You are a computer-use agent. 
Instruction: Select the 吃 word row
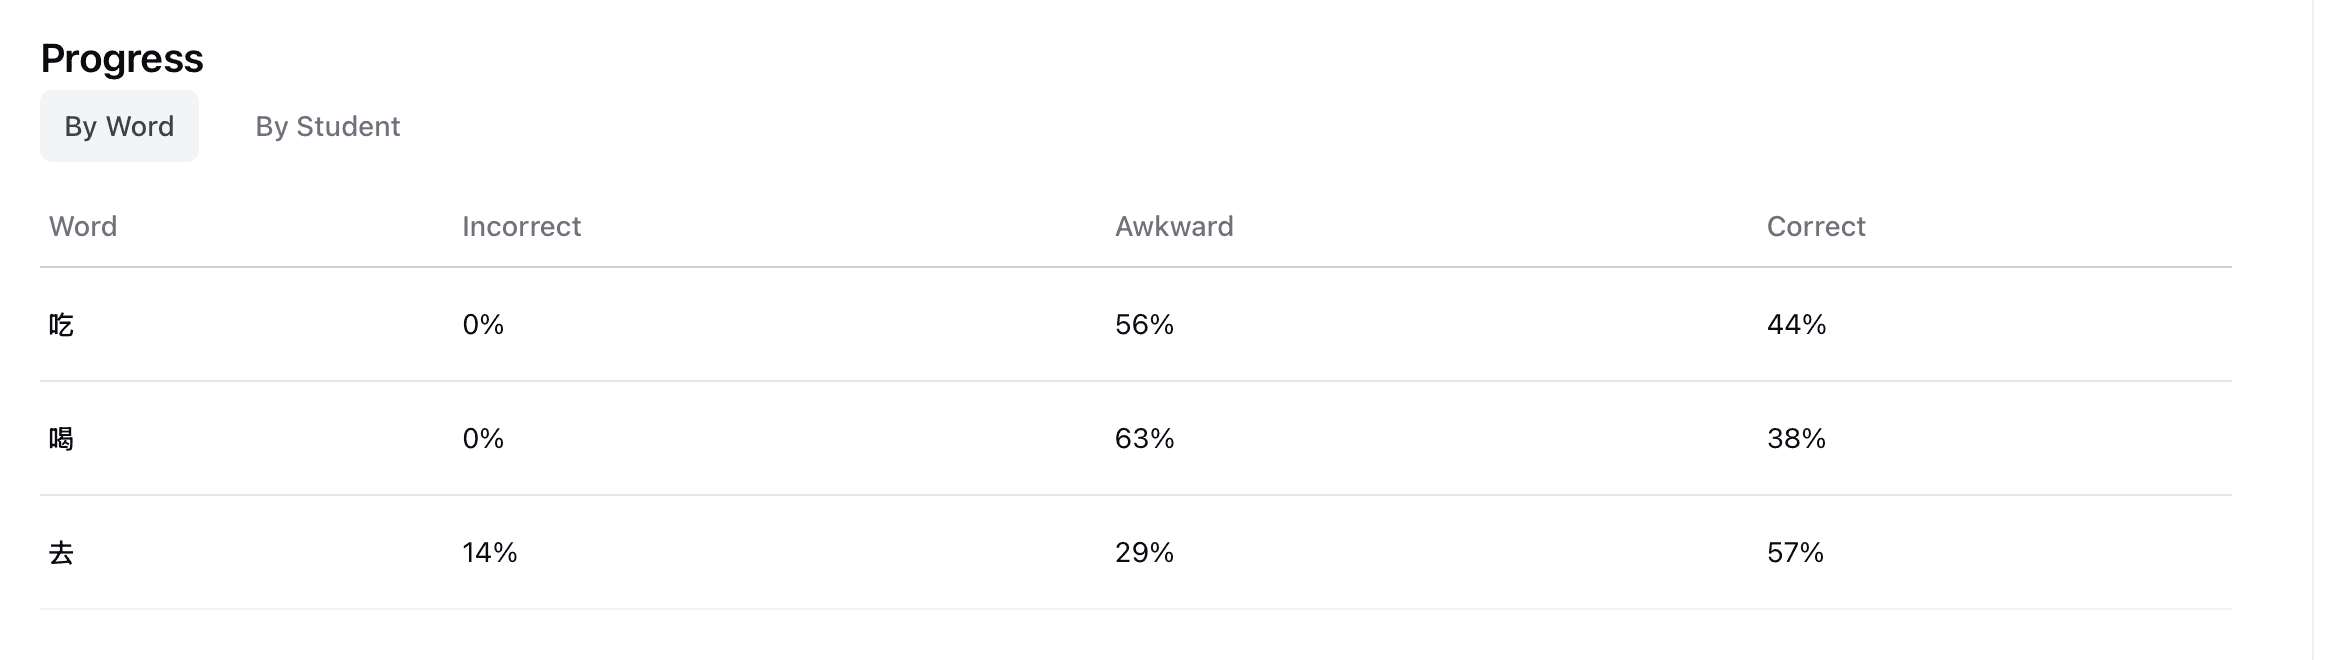pos(61,325)
